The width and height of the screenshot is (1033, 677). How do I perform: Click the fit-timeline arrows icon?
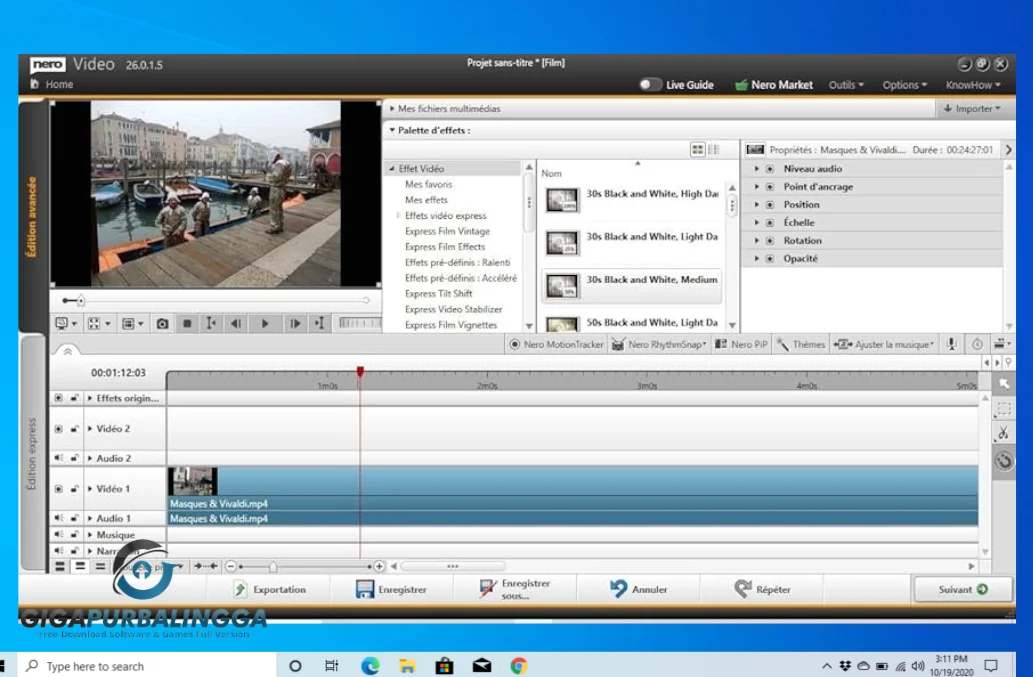click(x=206, y=566)
